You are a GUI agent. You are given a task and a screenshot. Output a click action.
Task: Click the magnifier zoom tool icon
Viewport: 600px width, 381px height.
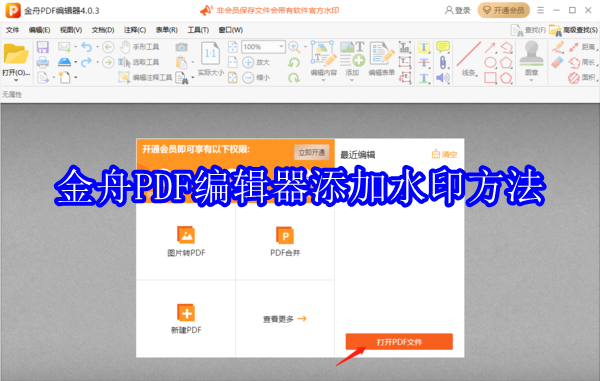click(294, 47)
